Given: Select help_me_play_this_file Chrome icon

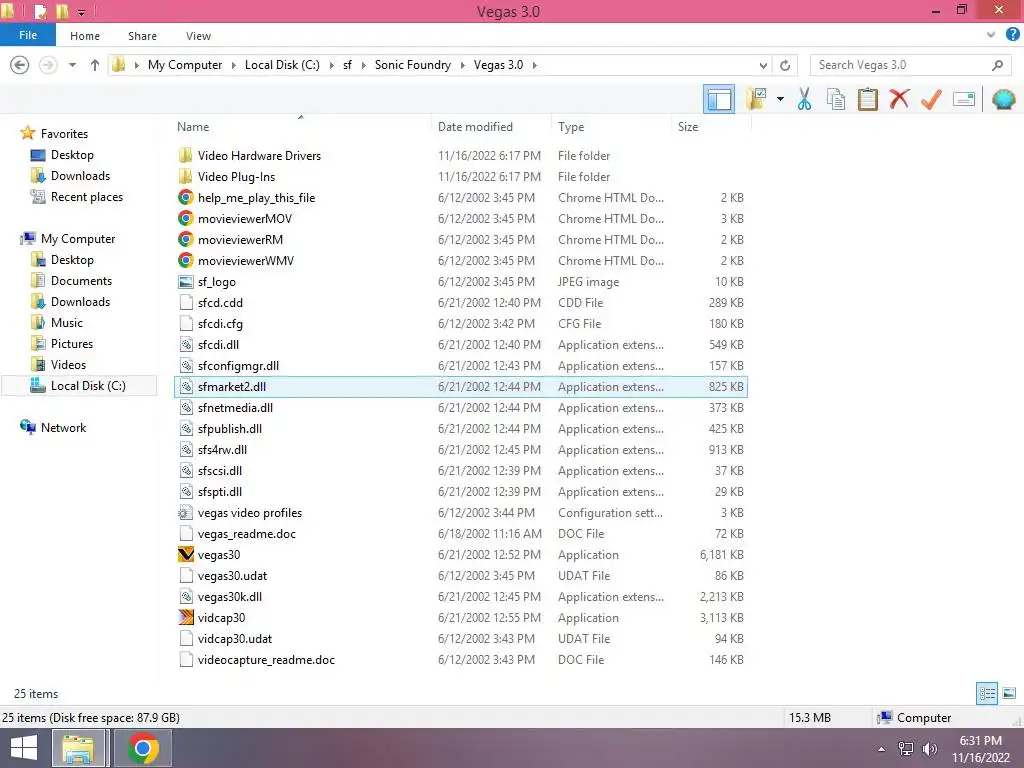Looking at the screenshot, I should [185, 197].
